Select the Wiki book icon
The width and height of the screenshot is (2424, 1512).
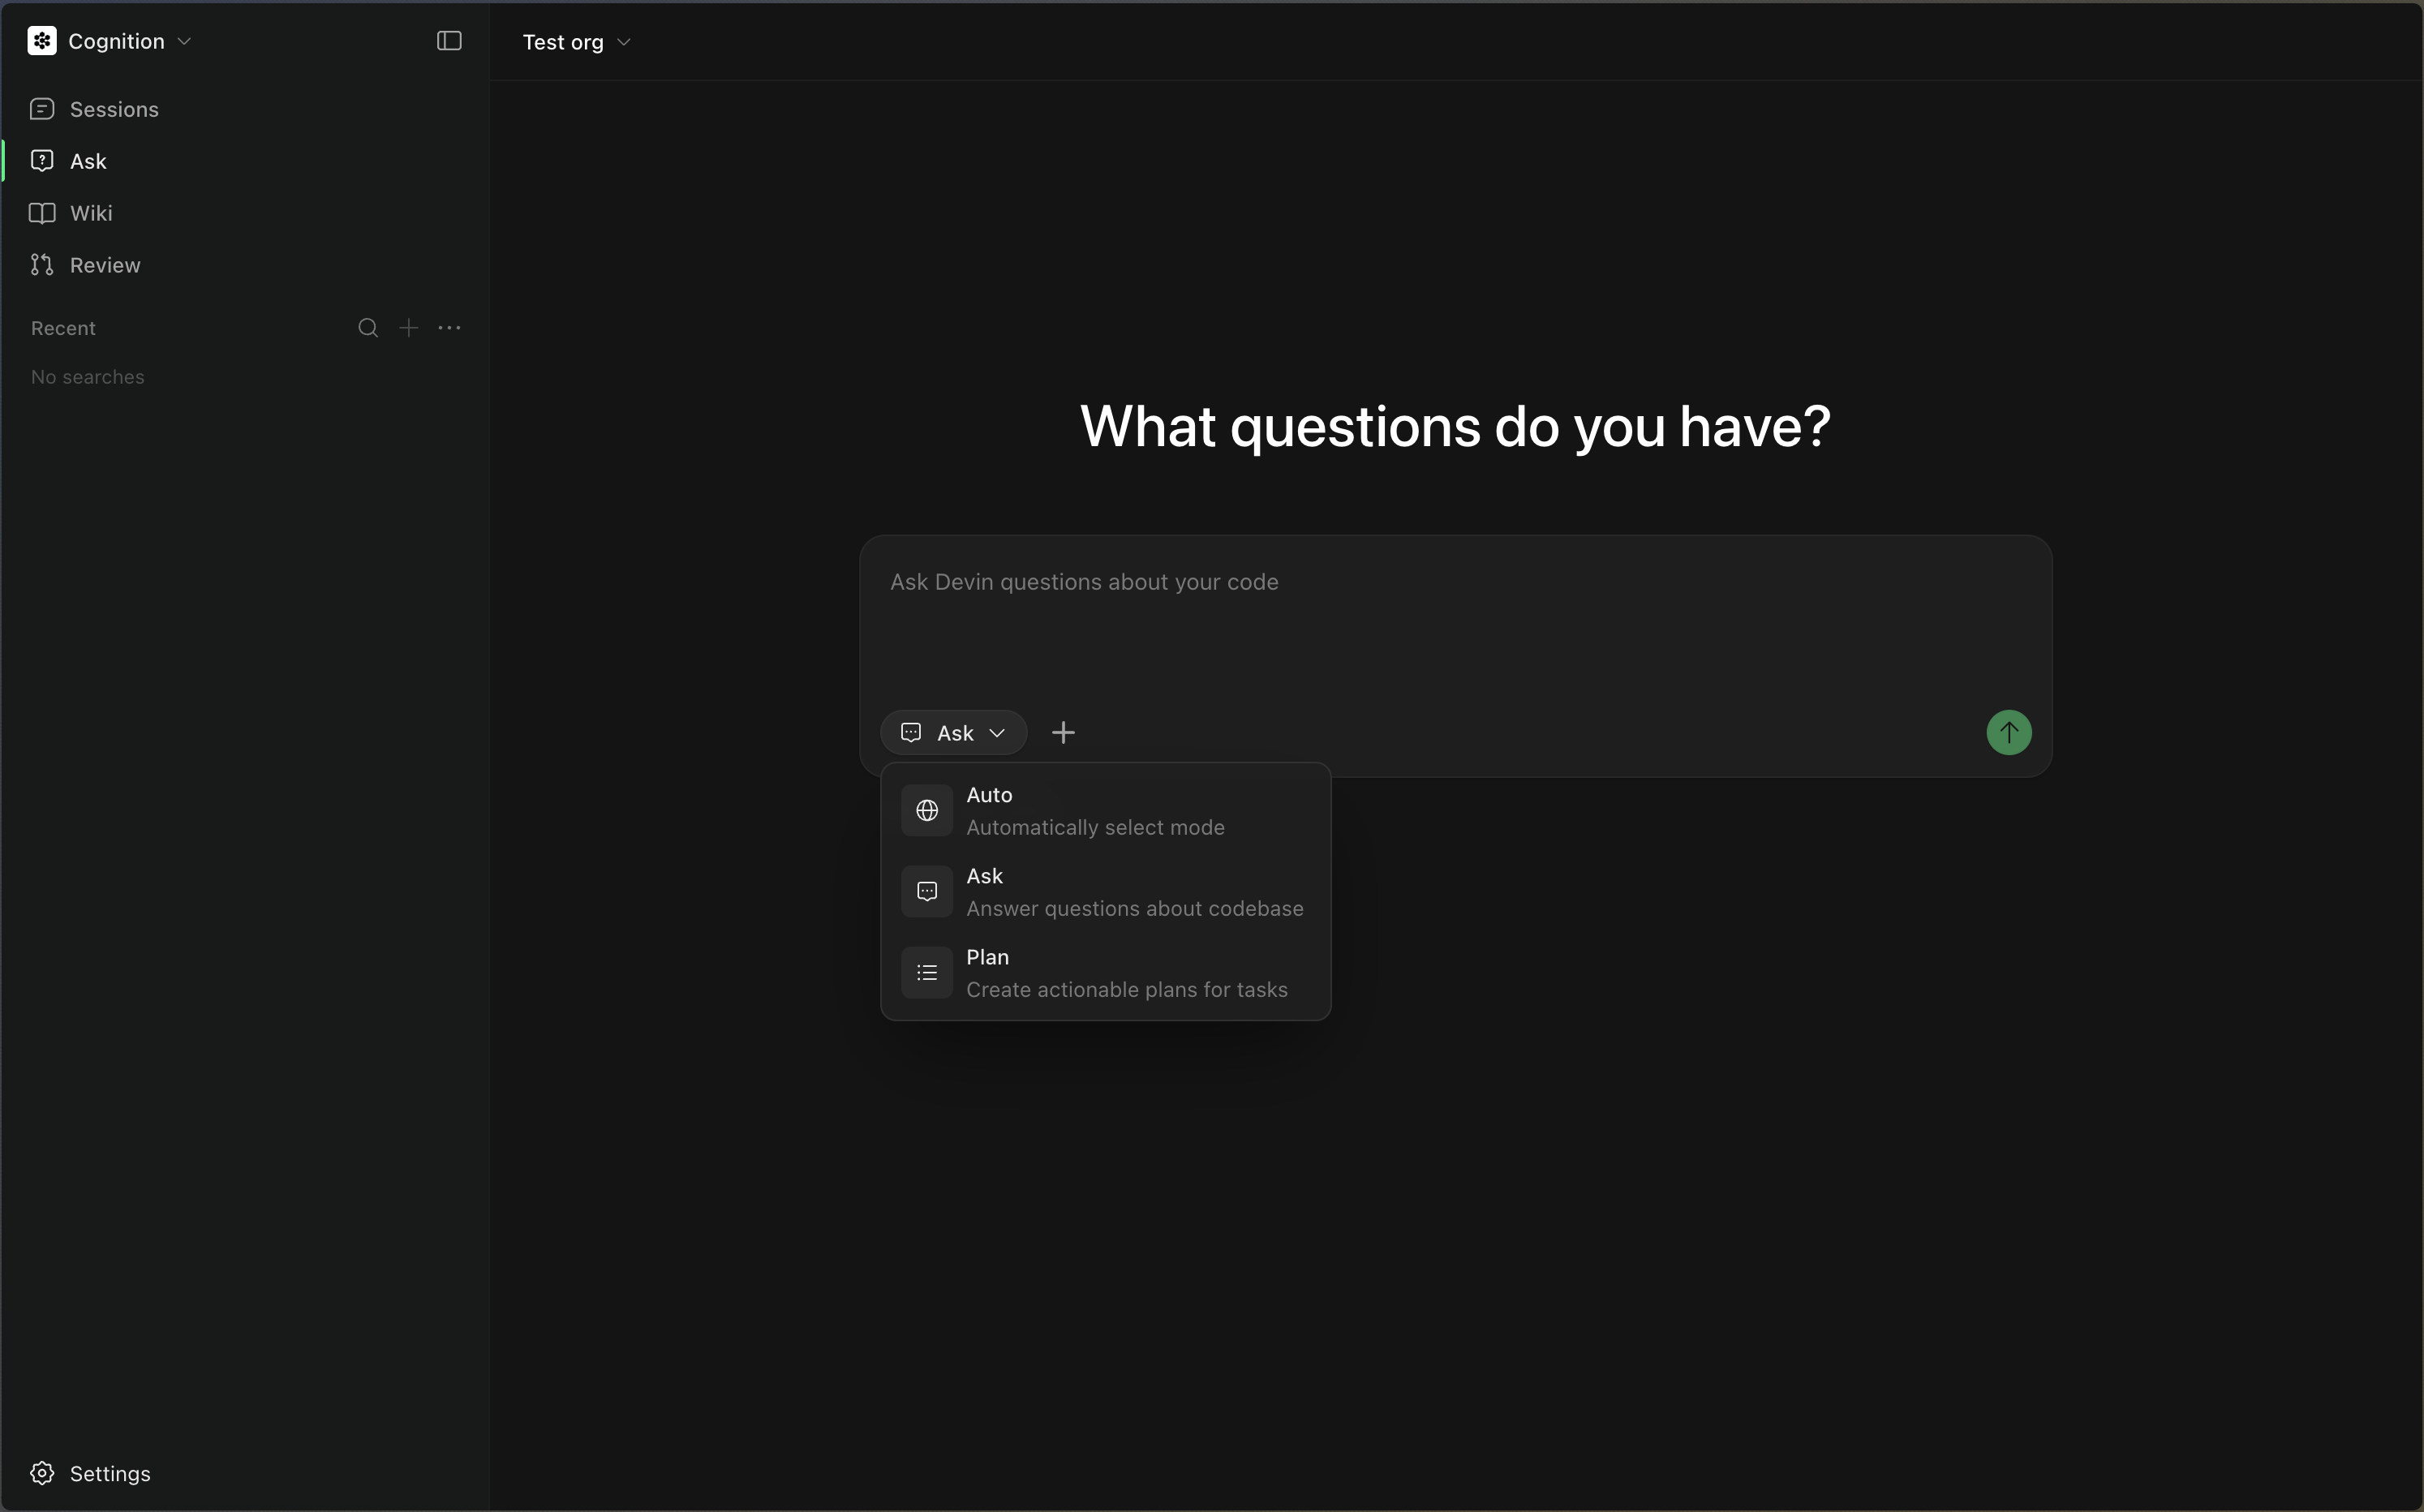point(41,212)
